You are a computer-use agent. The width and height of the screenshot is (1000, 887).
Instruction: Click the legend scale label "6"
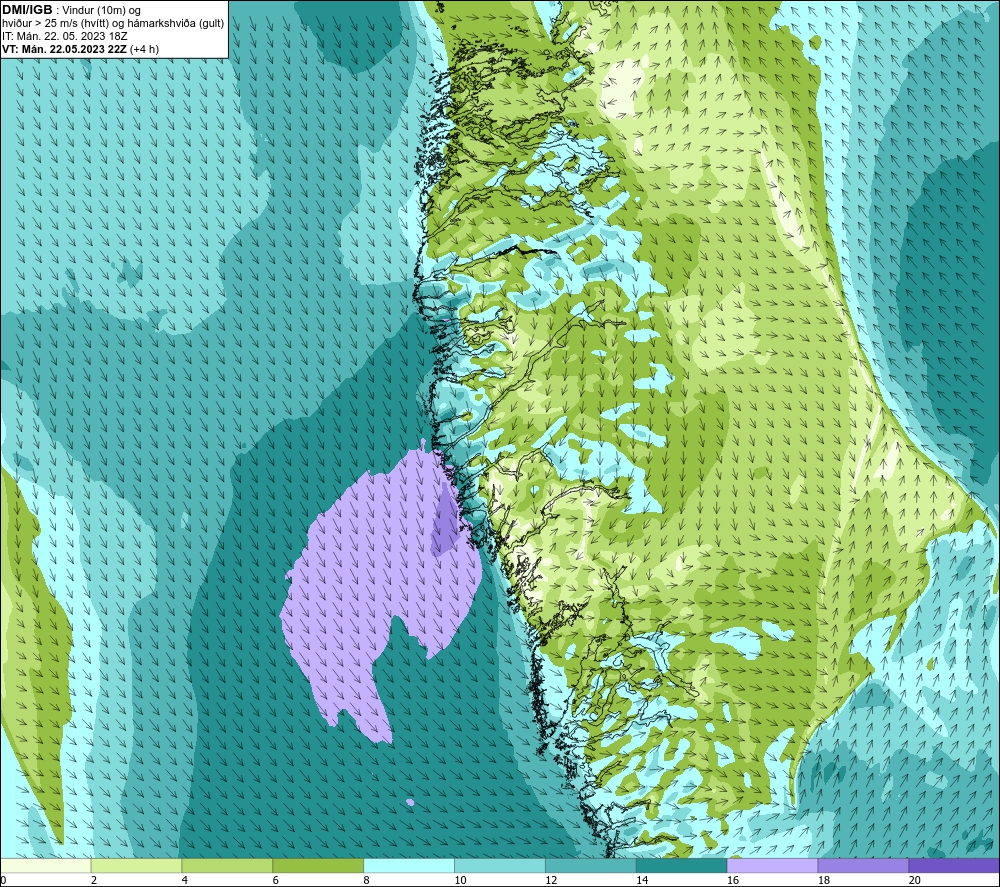click(x=276, y=880)
